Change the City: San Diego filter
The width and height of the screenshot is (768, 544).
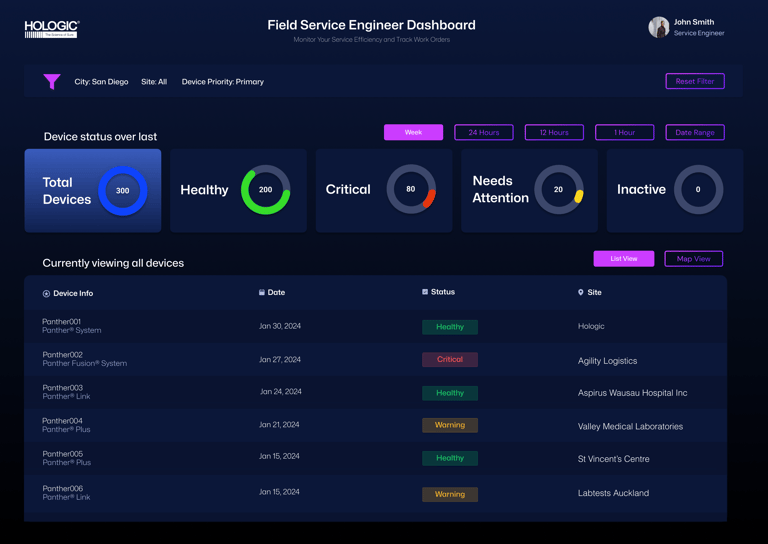coord(101,82)
